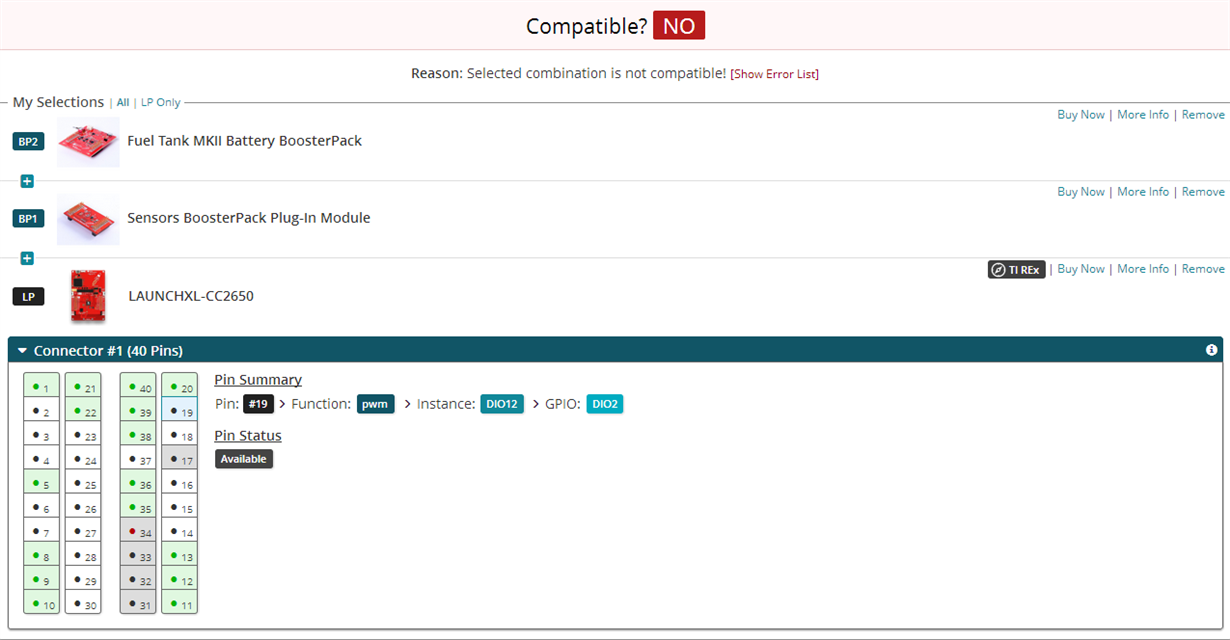Select pin 8 in connector

tap(42, 556)
